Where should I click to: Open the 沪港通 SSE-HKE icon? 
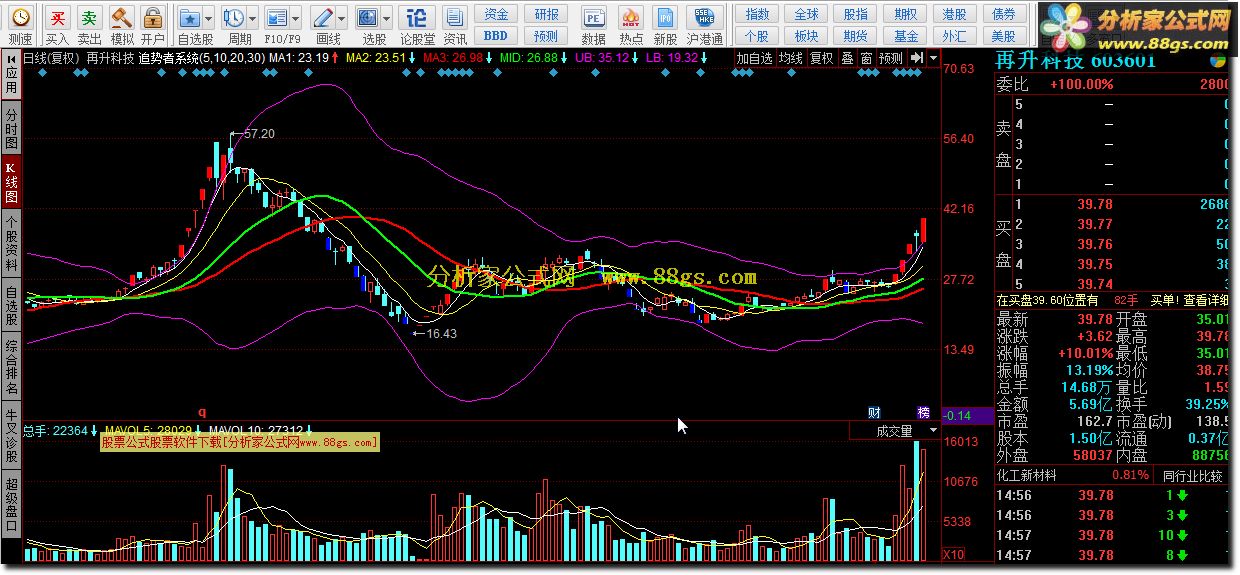click(704, 18)
